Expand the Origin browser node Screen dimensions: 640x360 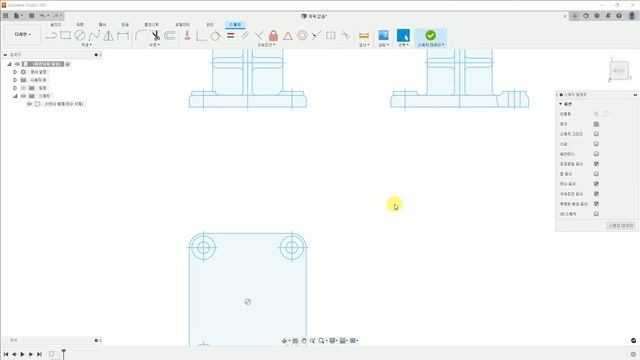(15, 88)
